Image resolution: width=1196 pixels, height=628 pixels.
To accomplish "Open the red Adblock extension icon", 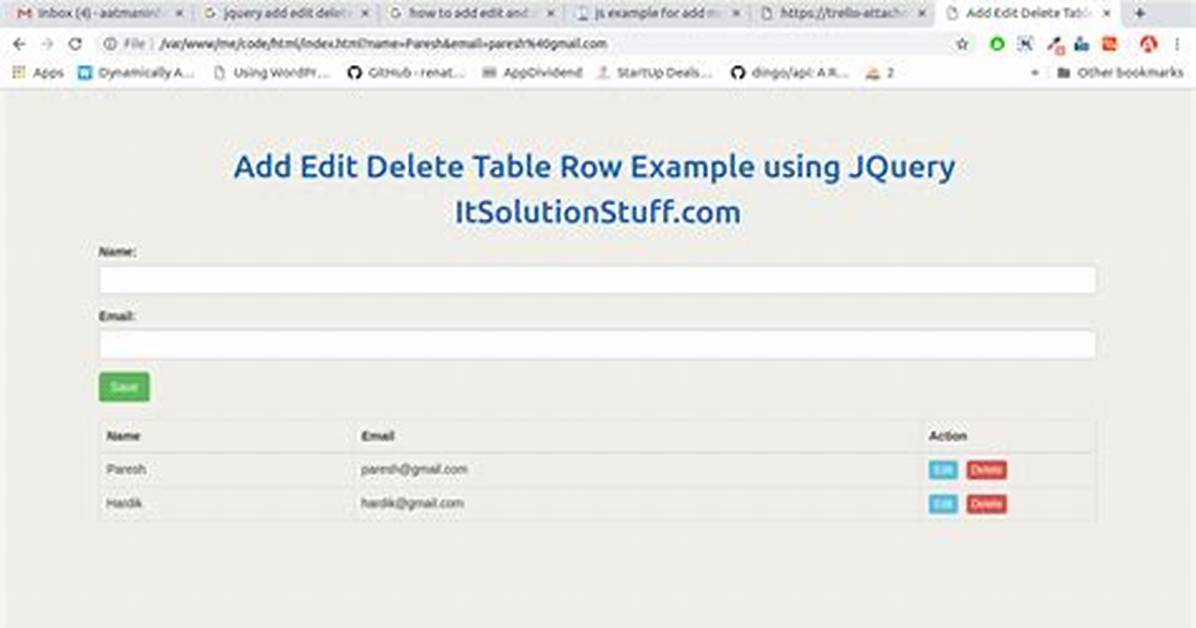I will click(1148, 44).
